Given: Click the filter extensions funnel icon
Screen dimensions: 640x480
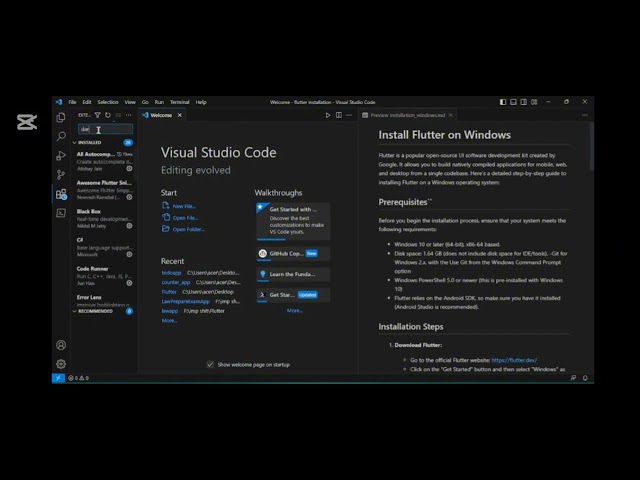Looking at the screenshot, I should point(98,115).
